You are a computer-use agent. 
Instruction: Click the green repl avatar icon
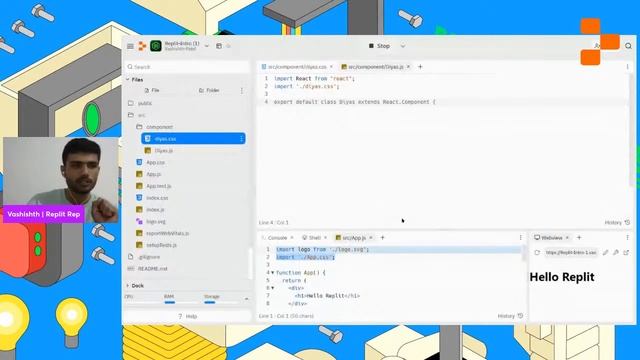[x=156, y=46]
